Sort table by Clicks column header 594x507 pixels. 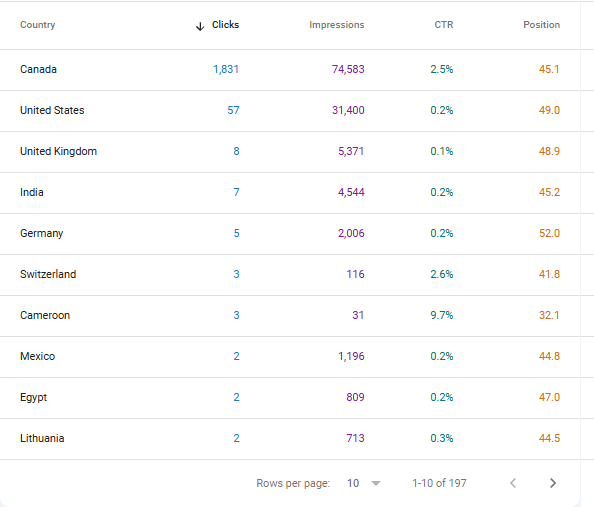coord(225,25)
